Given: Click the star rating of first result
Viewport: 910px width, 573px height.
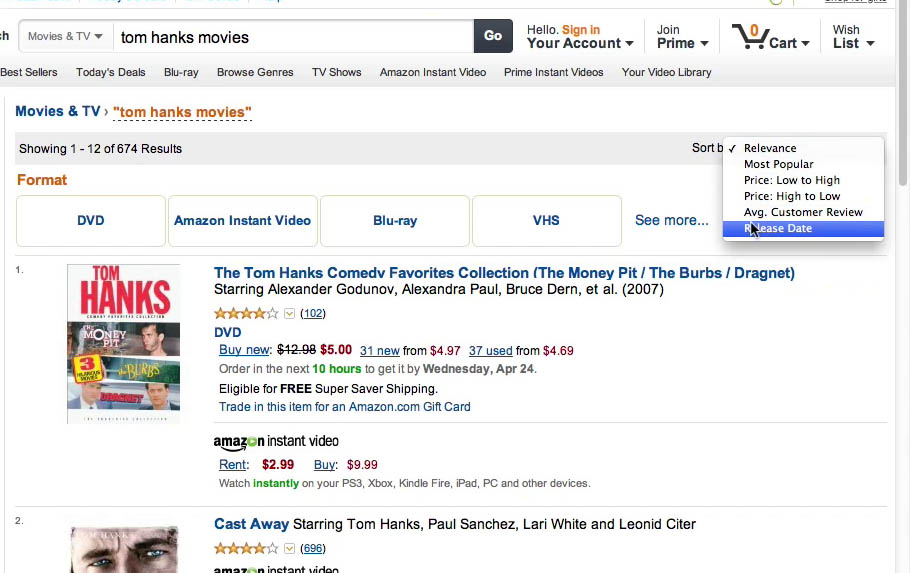Looking at the screenshot, I should [x=246, y=313].
